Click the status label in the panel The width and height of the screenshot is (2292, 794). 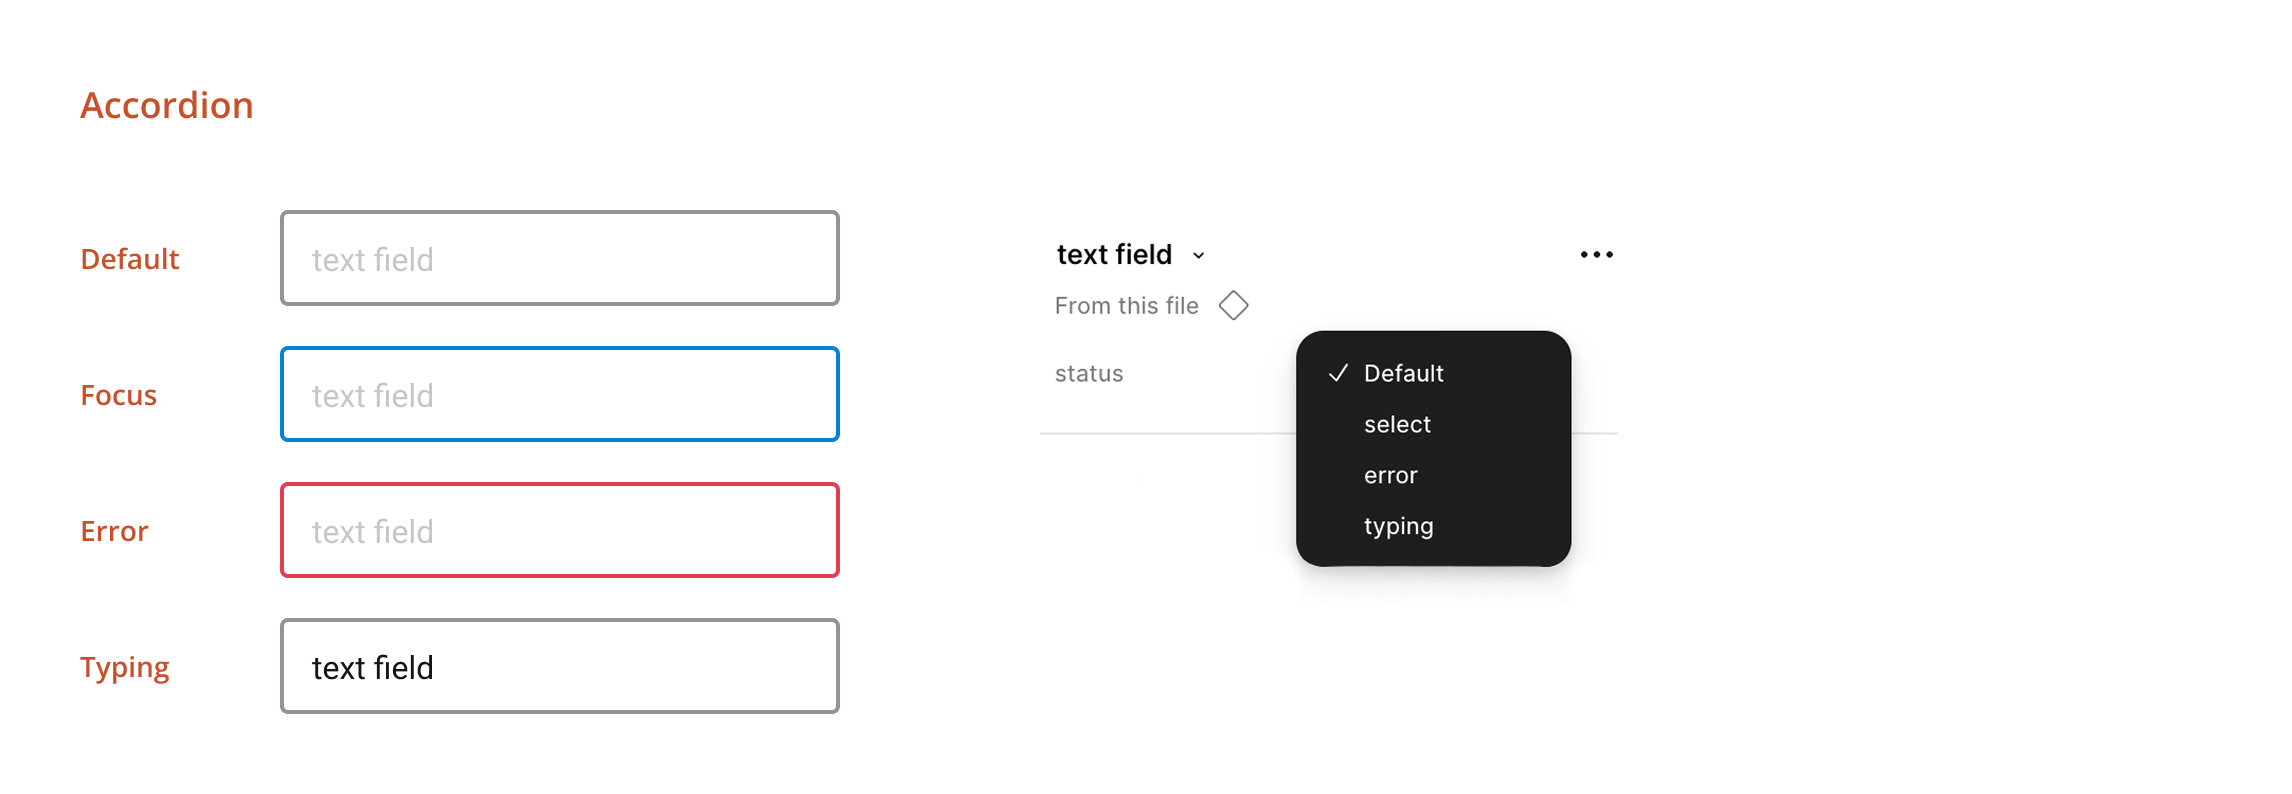pos(1088,373)
